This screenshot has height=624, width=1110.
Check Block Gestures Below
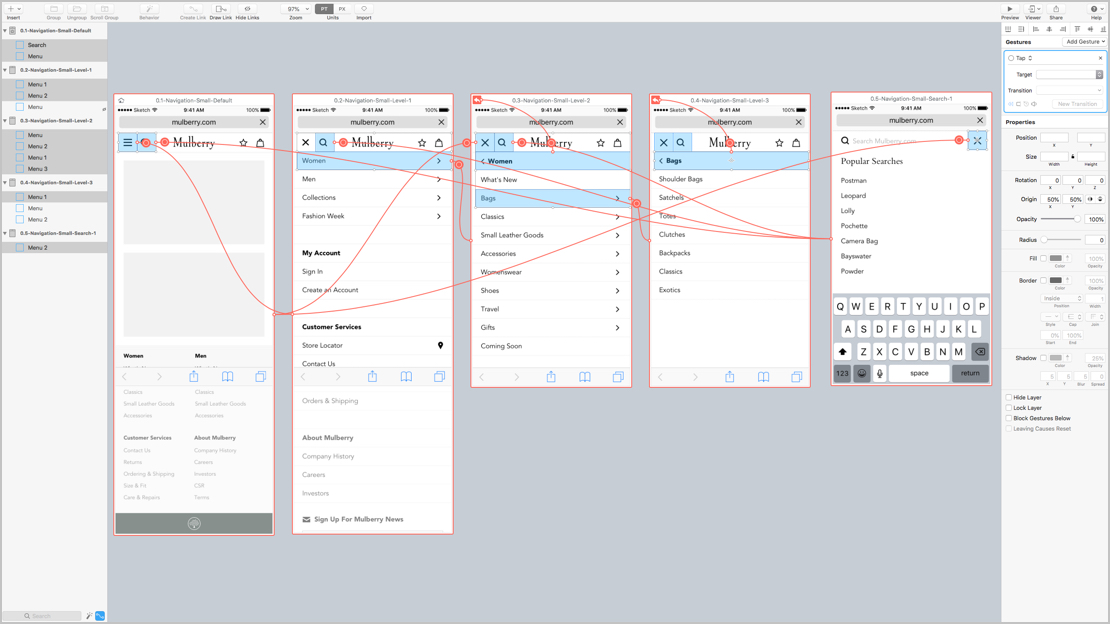coord(1009,419)
